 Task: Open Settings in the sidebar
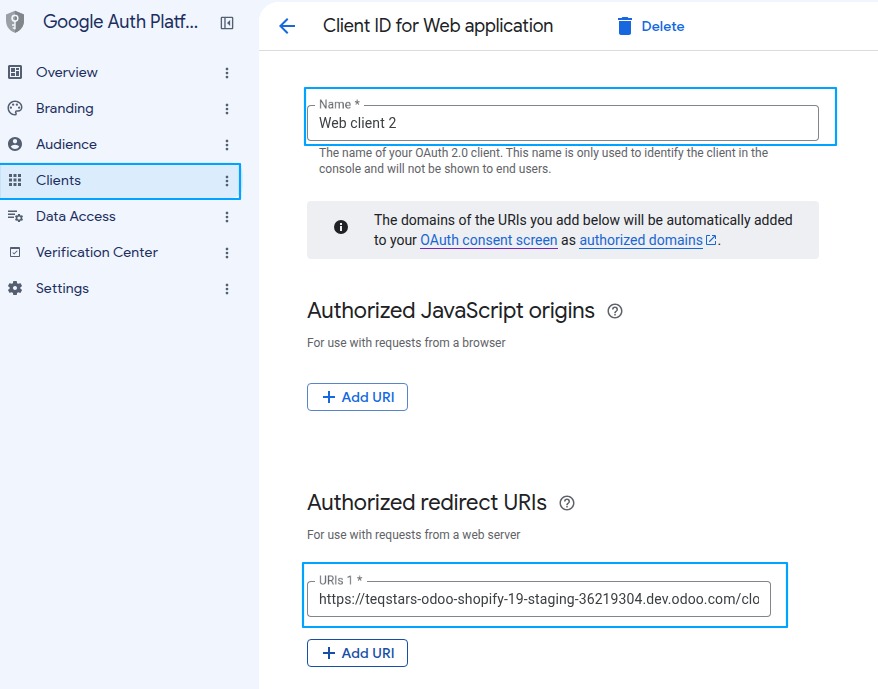[62, 288]
